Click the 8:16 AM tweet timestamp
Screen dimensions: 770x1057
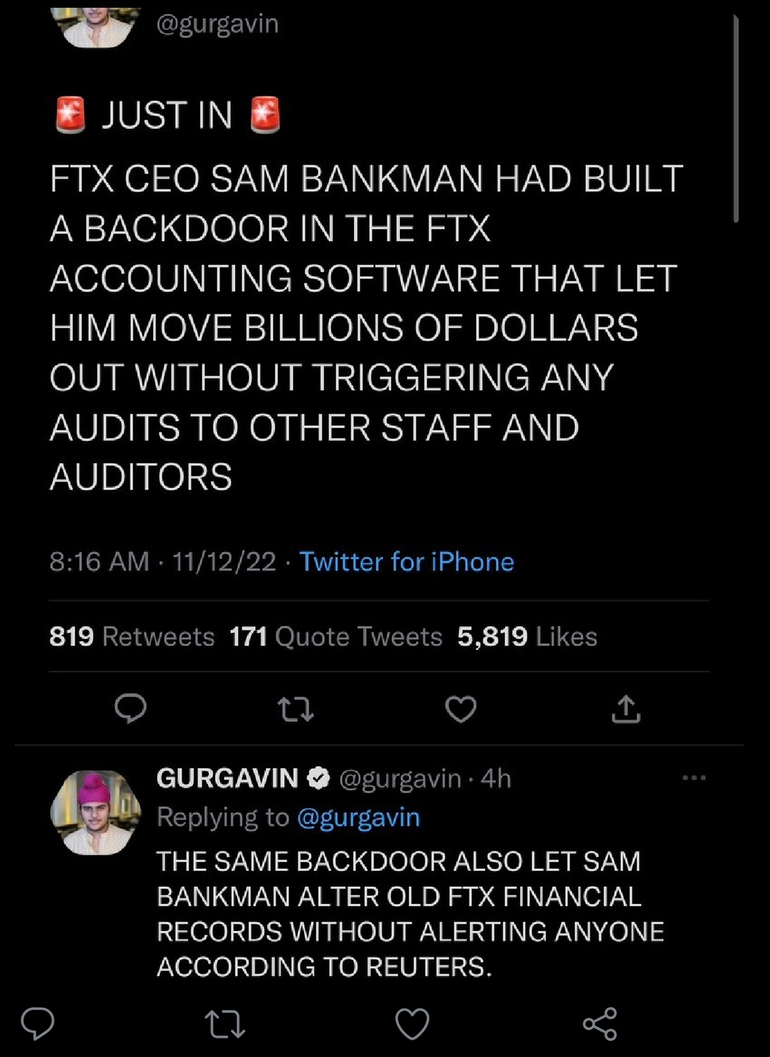[x=99, y=562]
